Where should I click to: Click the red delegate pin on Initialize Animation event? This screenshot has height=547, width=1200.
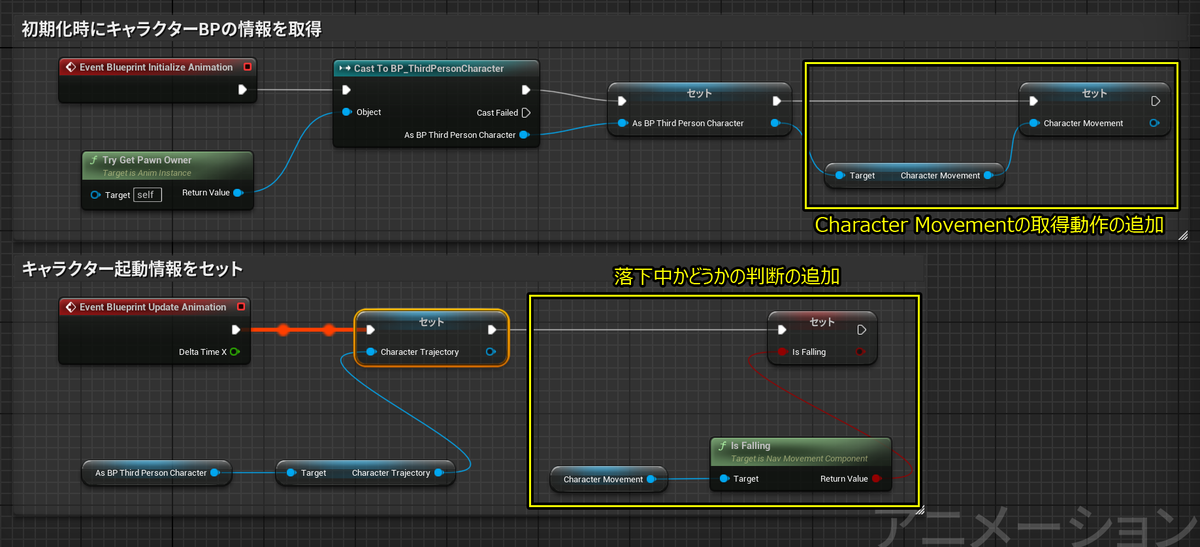coord(247,67)
